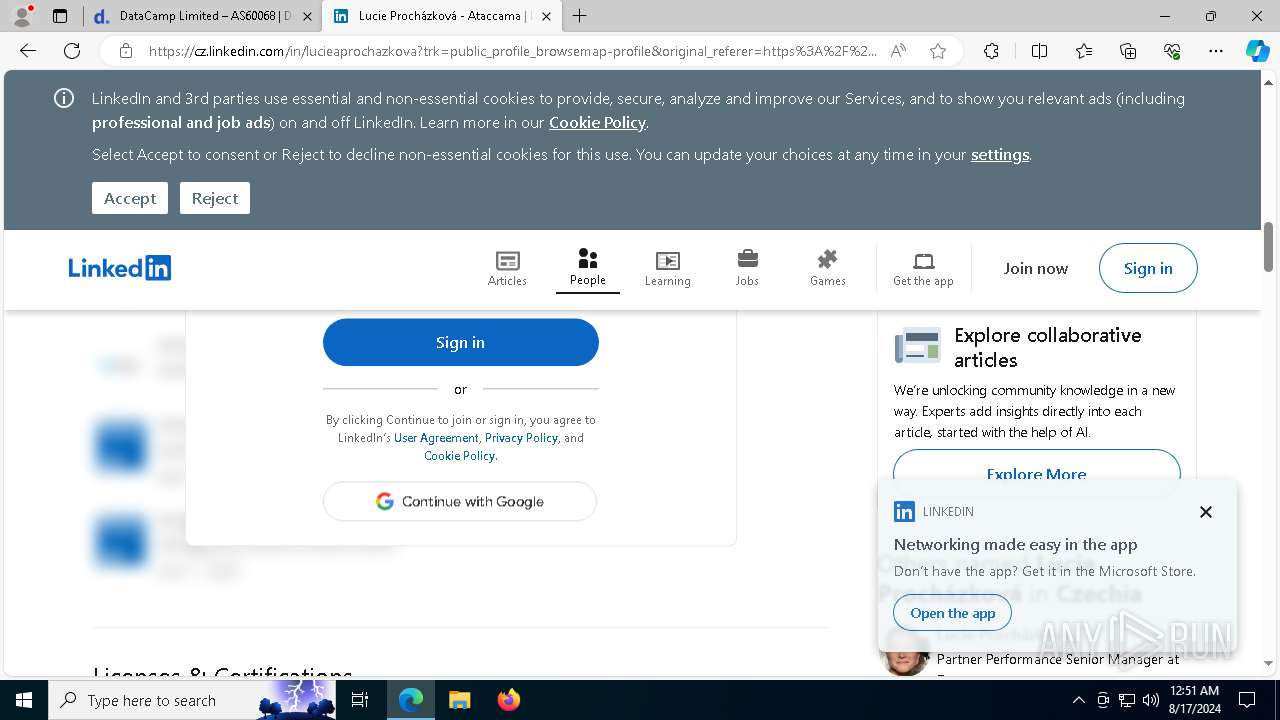Add this page to favorites star

938,51
